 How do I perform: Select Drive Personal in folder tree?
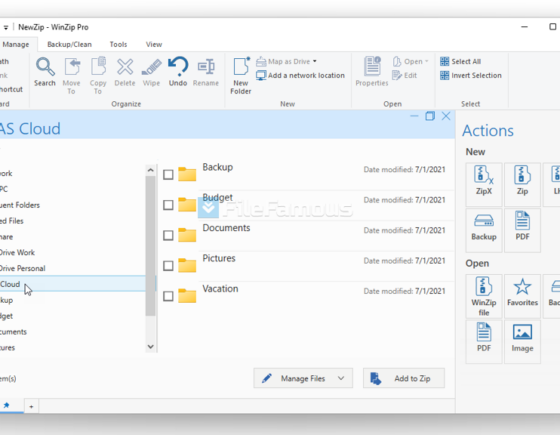22,268
